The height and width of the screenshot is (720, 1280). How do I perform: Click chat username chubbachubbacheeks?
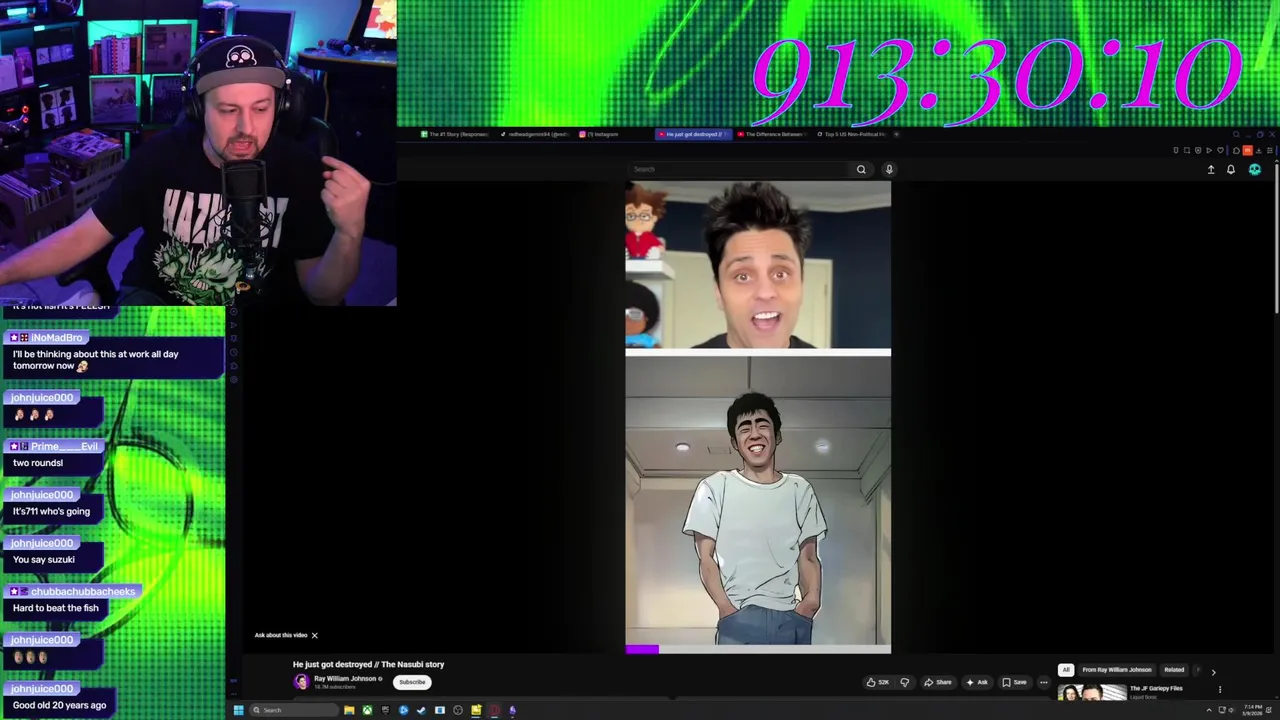(82, 591)
